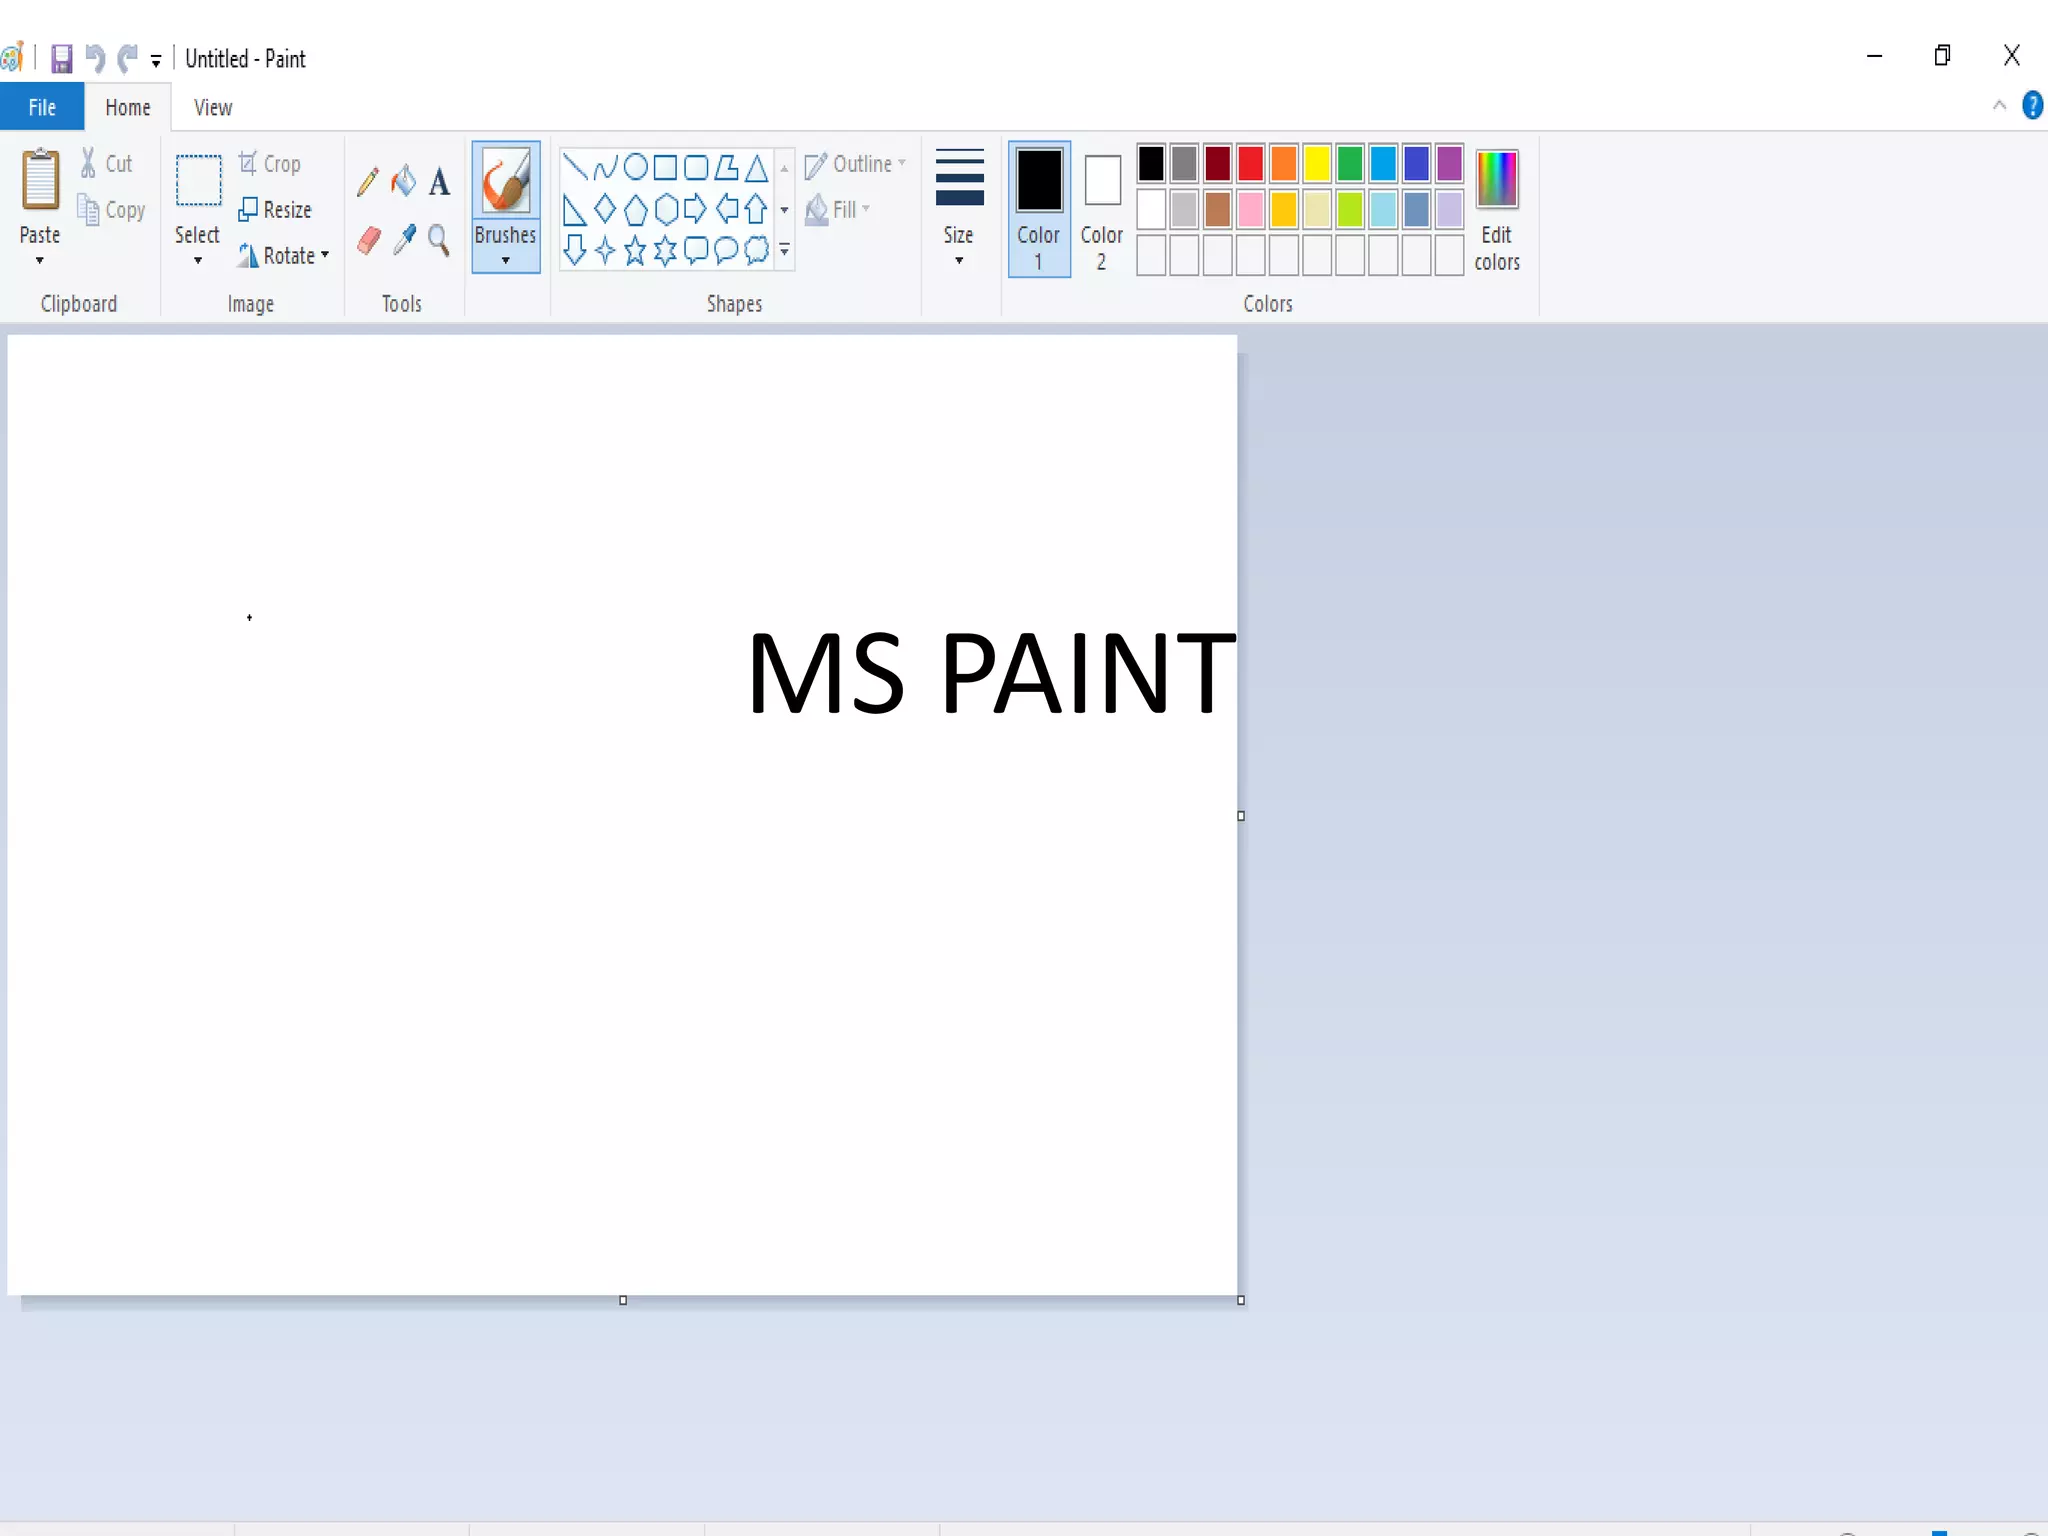The image size is (2048, 1536).
Task: Click the Paste clipboard button
Action: [x=41, y=181]
